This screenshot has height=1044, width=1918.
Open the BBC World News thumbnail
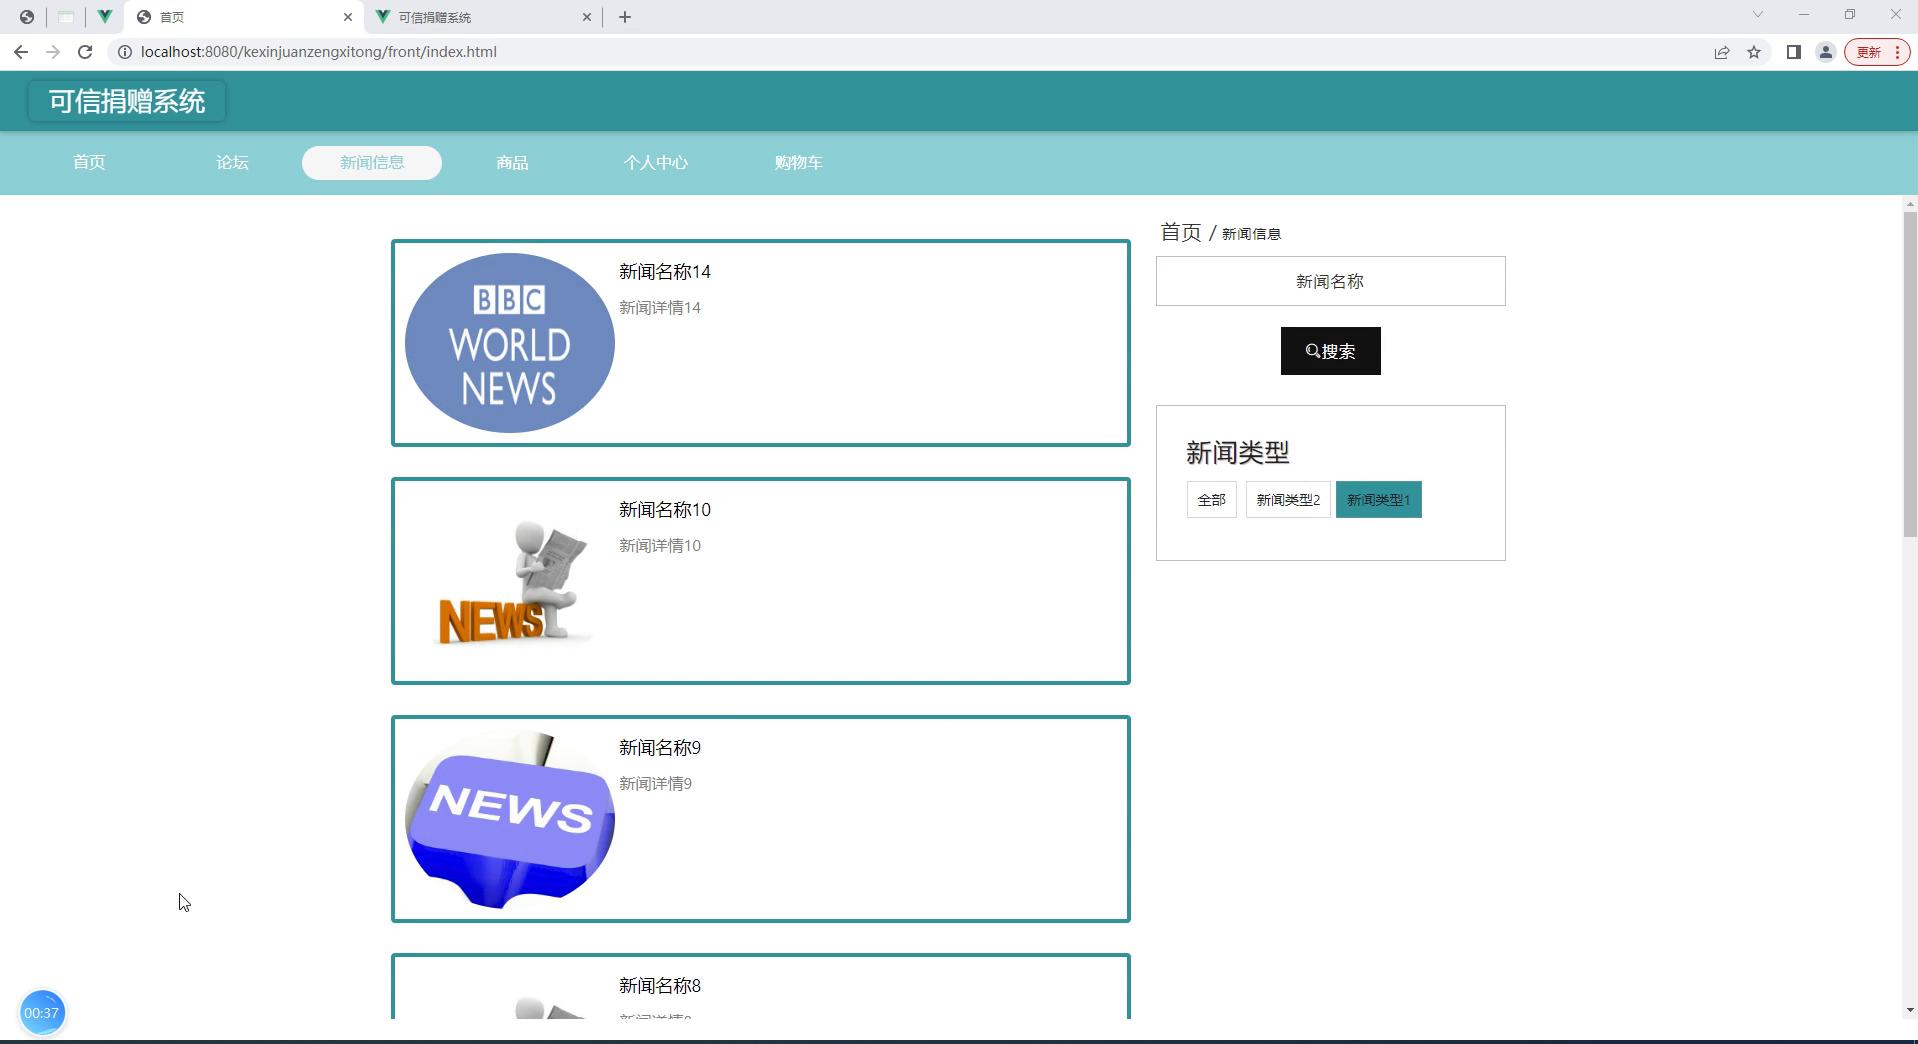click(x=510, y=343)
